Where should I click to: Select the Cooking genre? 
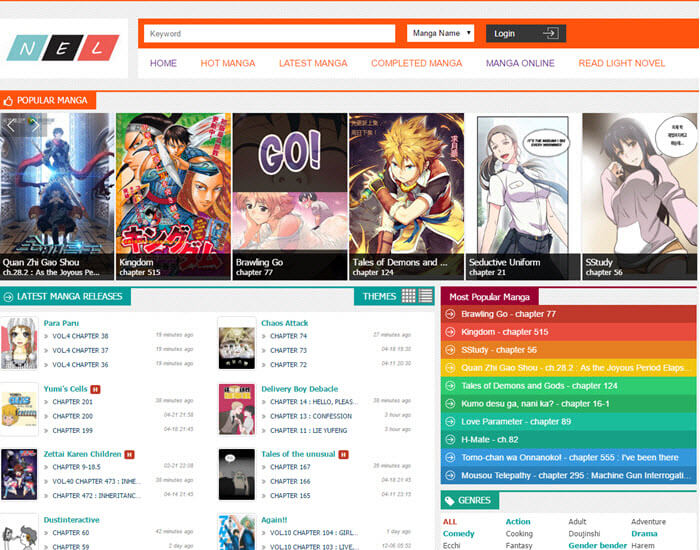tap(519, 534)
